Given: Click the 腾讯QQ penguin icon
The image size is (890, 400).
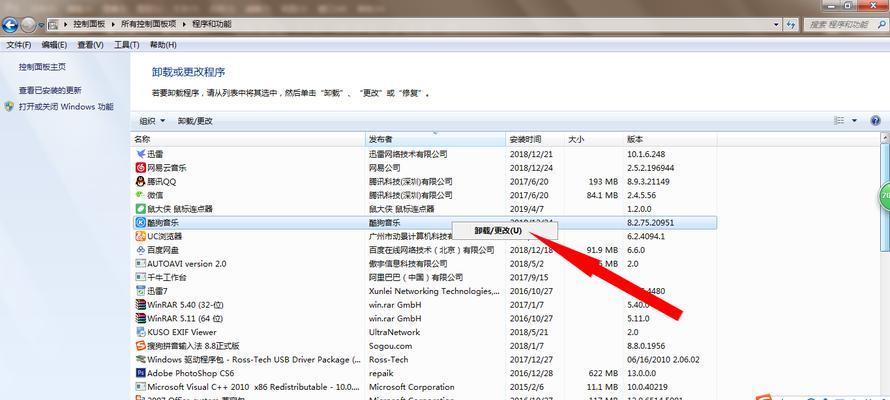Looking at the screenshot, I should 141,182.
